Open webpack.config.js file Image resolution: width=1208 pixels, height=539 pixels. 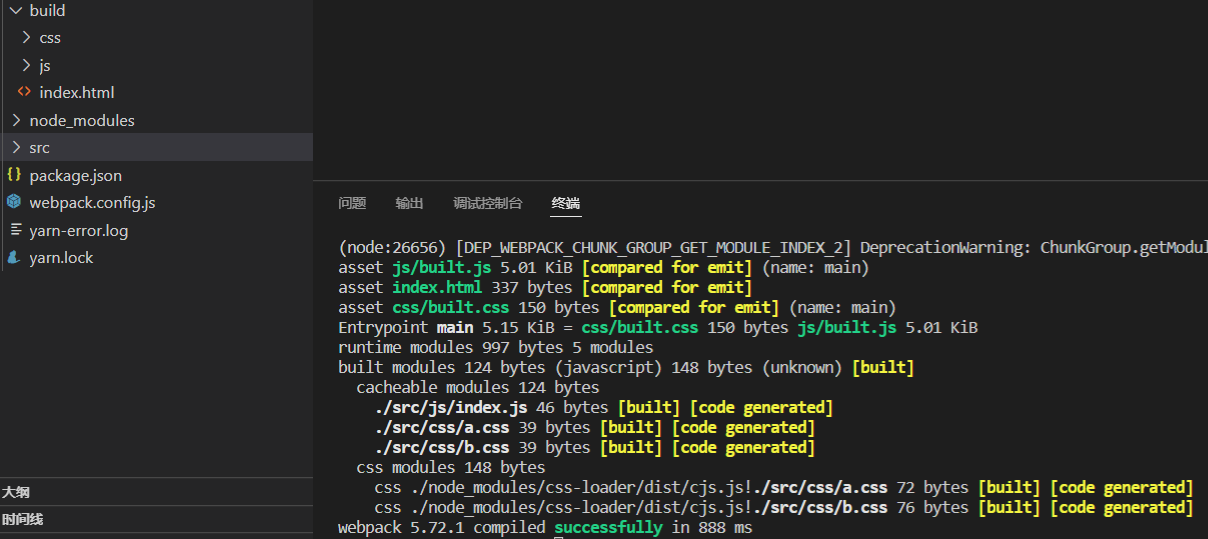[92, 202]
